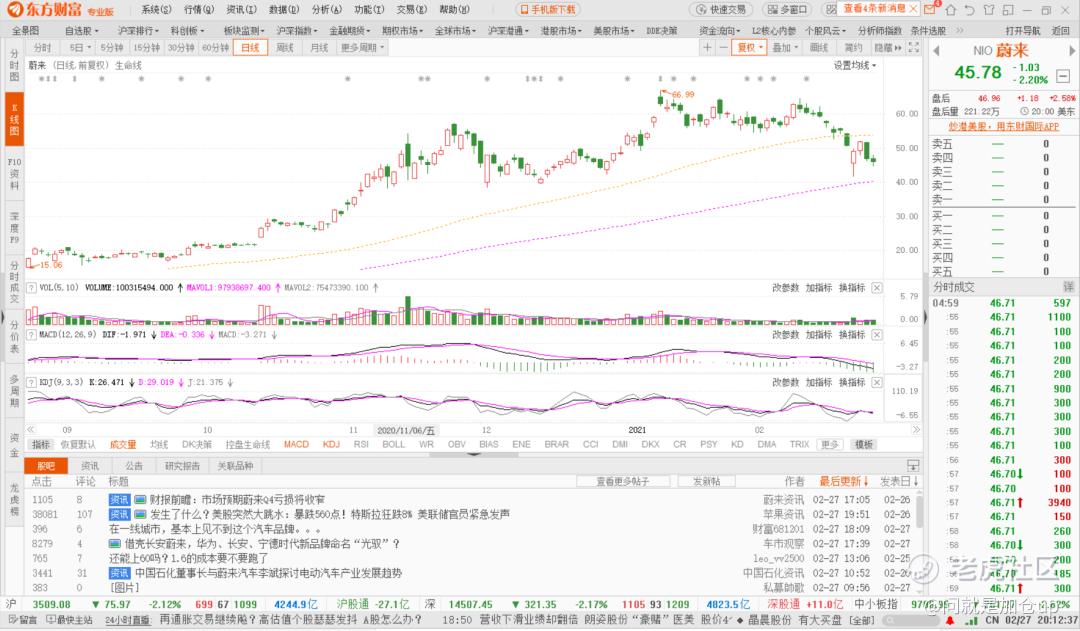Select the 5分钟 period
Viewport: 1080px width, 631px height.
tap(112, 48)
